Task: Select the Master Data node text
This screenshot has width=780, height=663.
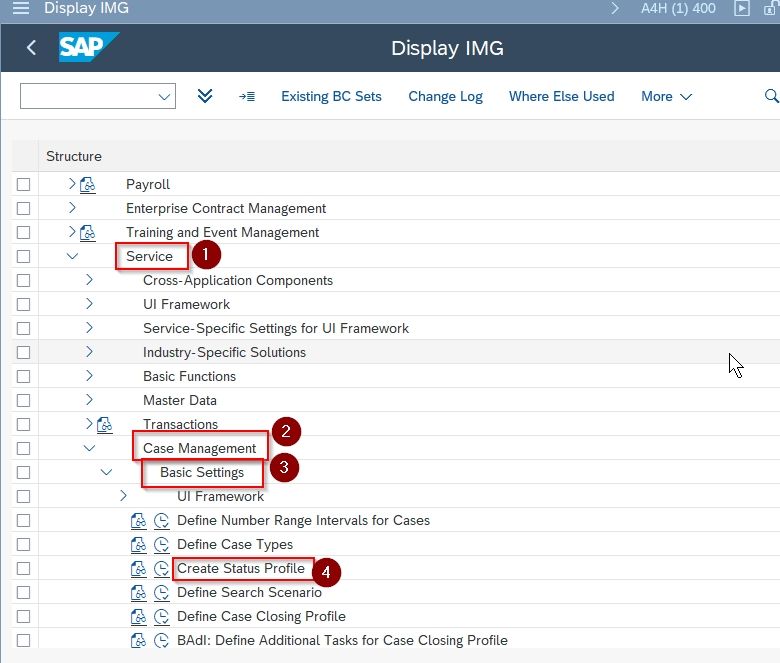Action: pos(180,400)
